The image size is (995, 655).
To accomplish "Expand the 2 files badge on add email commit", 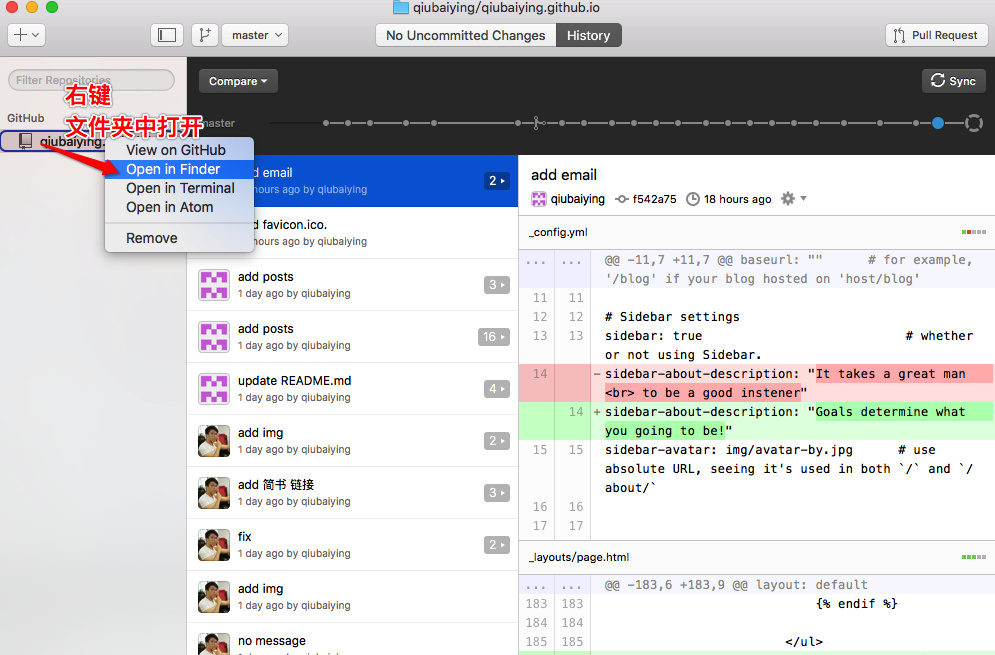I will pyautogui.click(x=497, y=181).
